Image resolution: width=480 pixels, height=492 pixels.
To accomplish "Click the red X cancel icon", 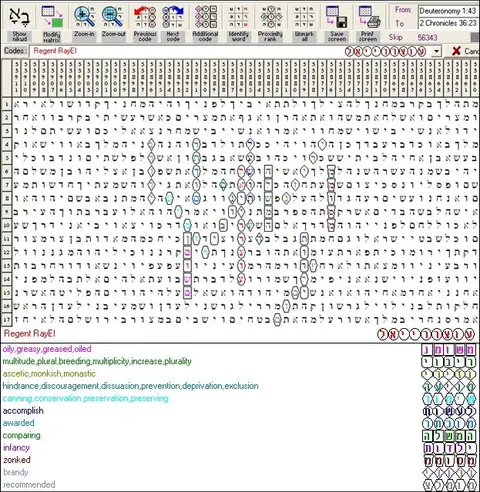I will pyautogui.click(x=456, y=51).
